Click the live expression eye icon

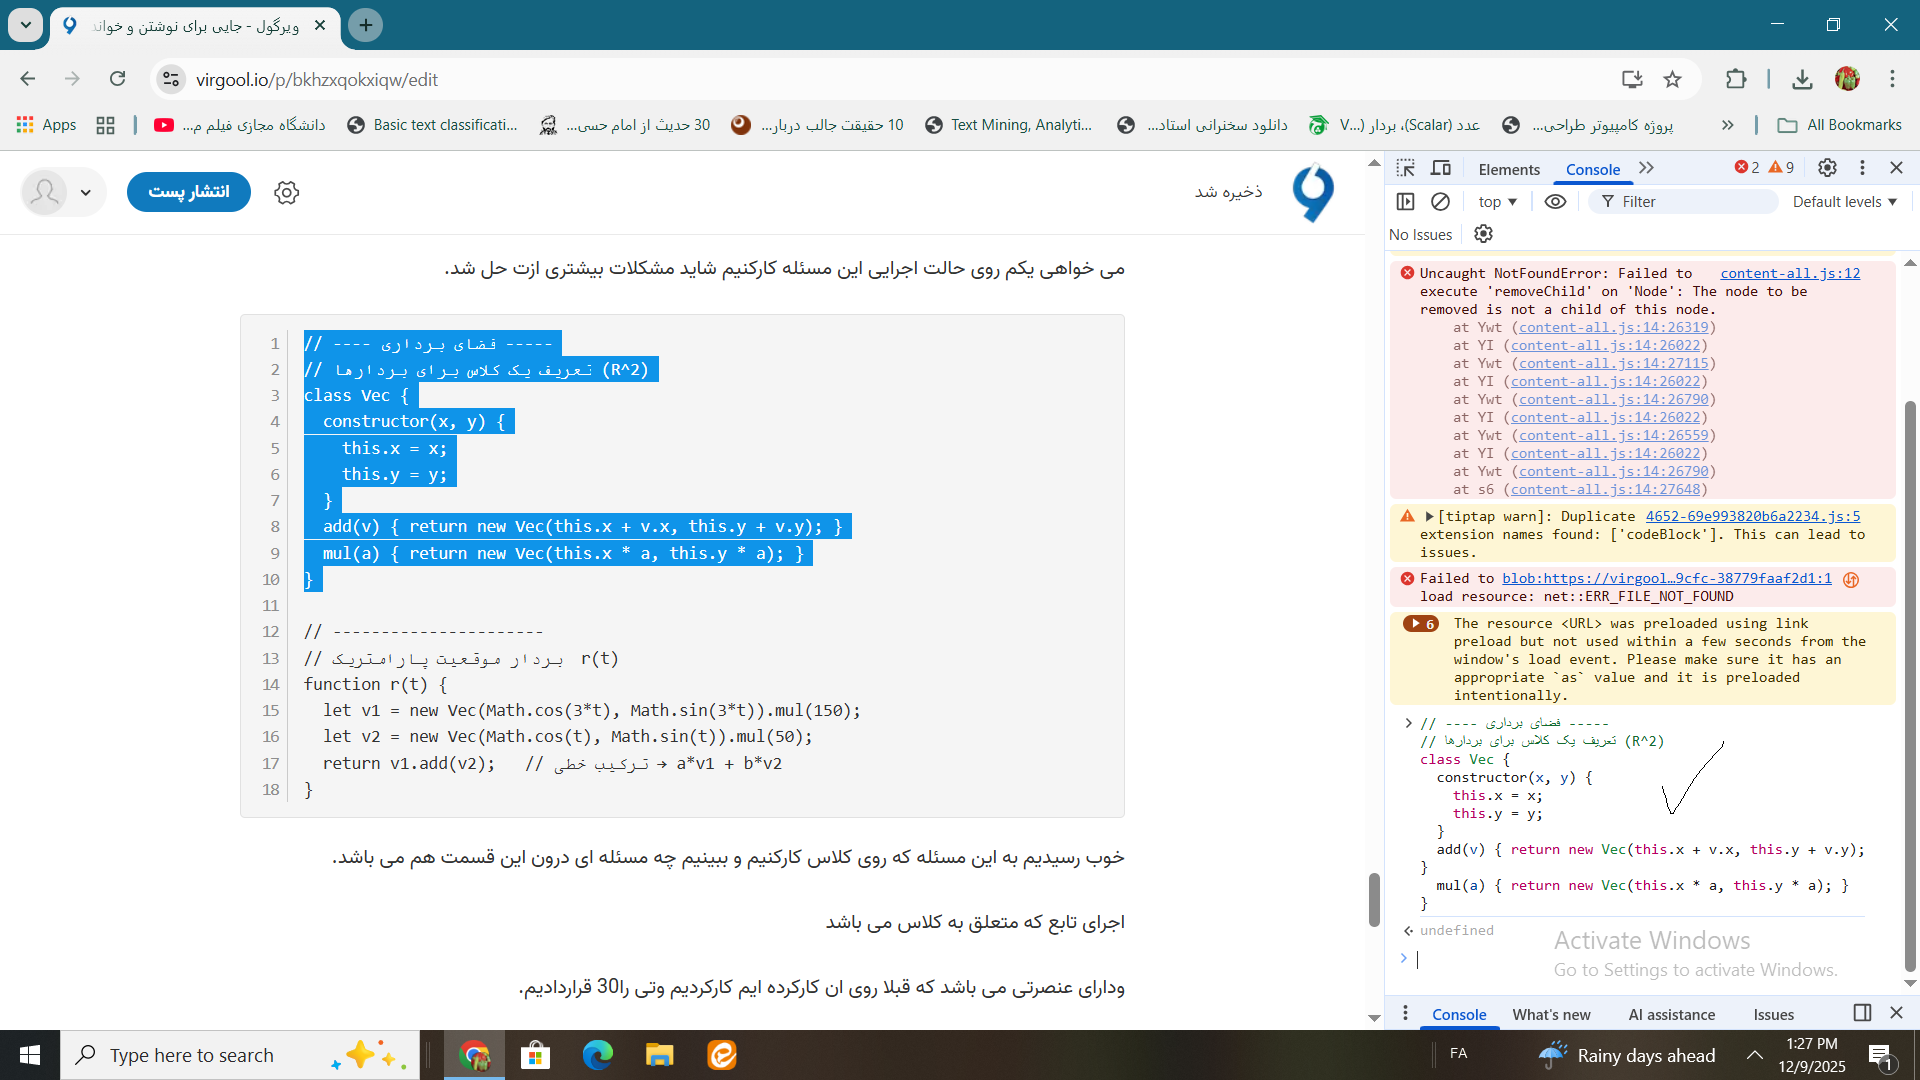tap(1555, 201)
